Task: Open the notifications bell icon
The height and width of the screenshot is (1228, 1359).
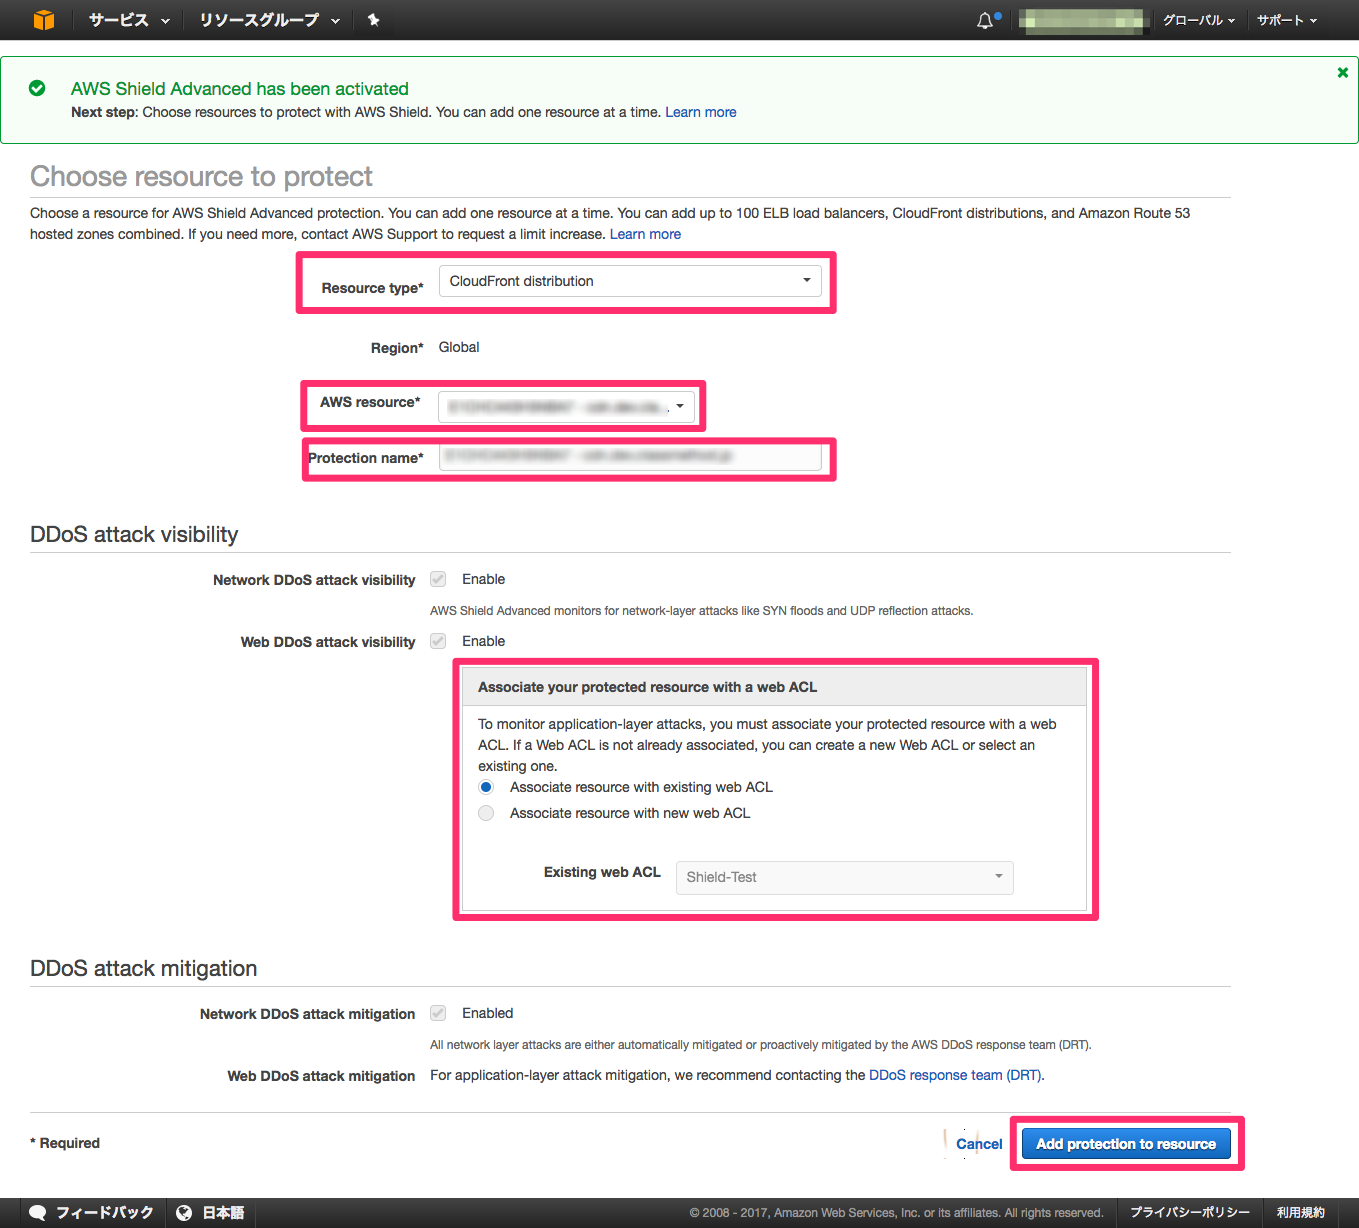Action: click(x=984, y=19)
